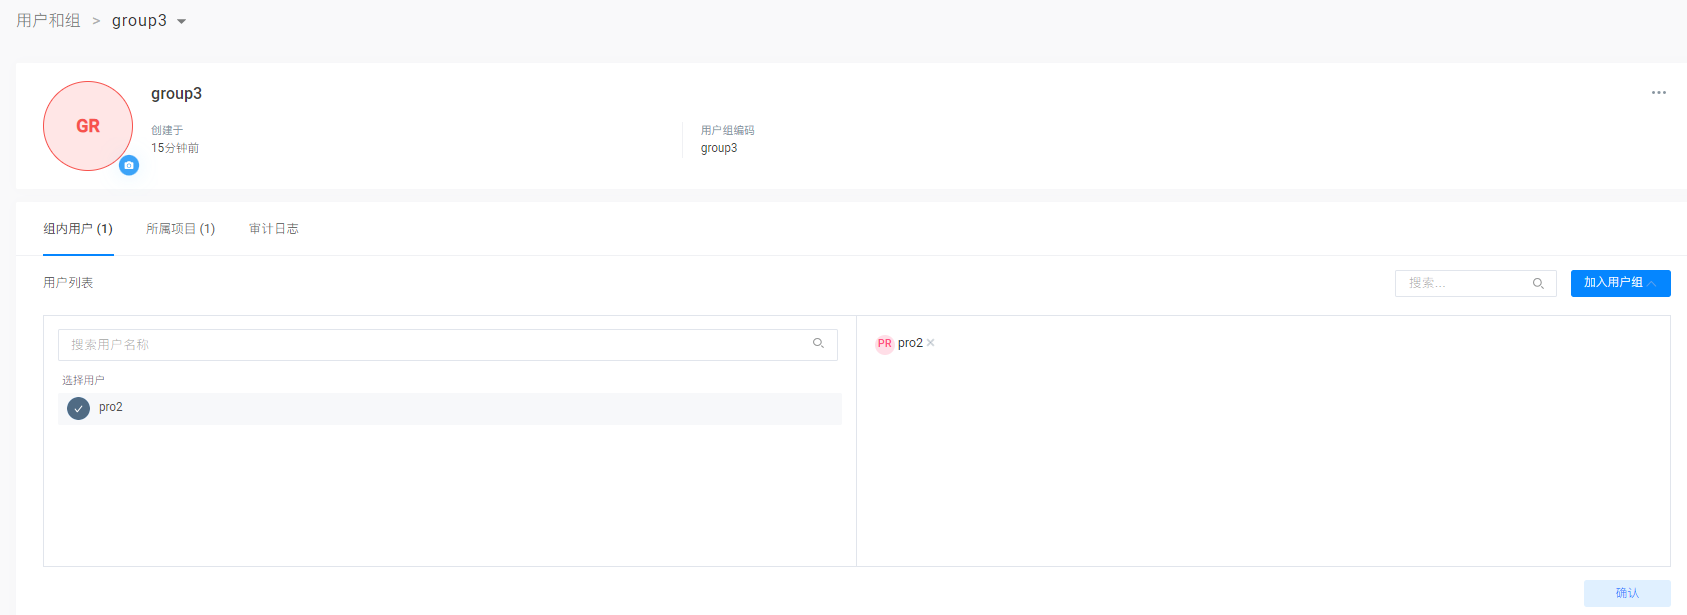1687x615 pixels.
Task: Click the group3 text in the breadcrumb
Action: pos(139,21)
